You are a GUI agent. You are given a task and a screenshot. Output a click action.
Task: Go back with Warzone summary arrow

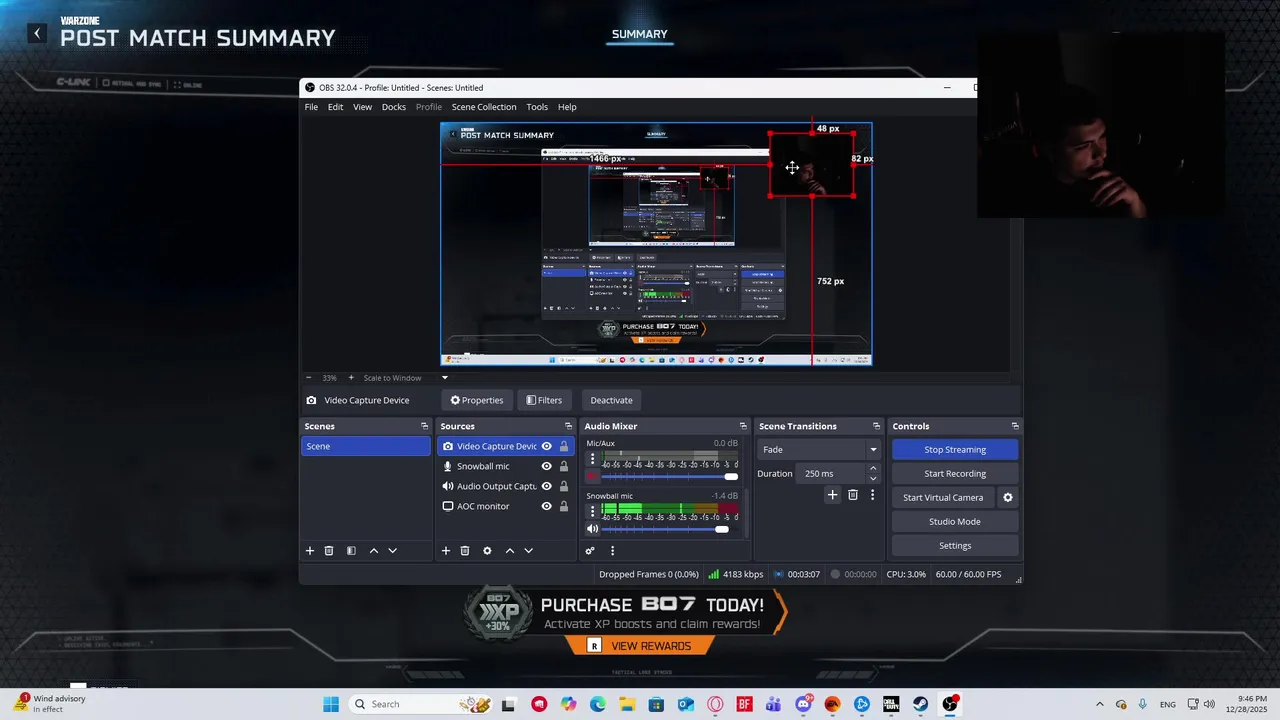37,34
